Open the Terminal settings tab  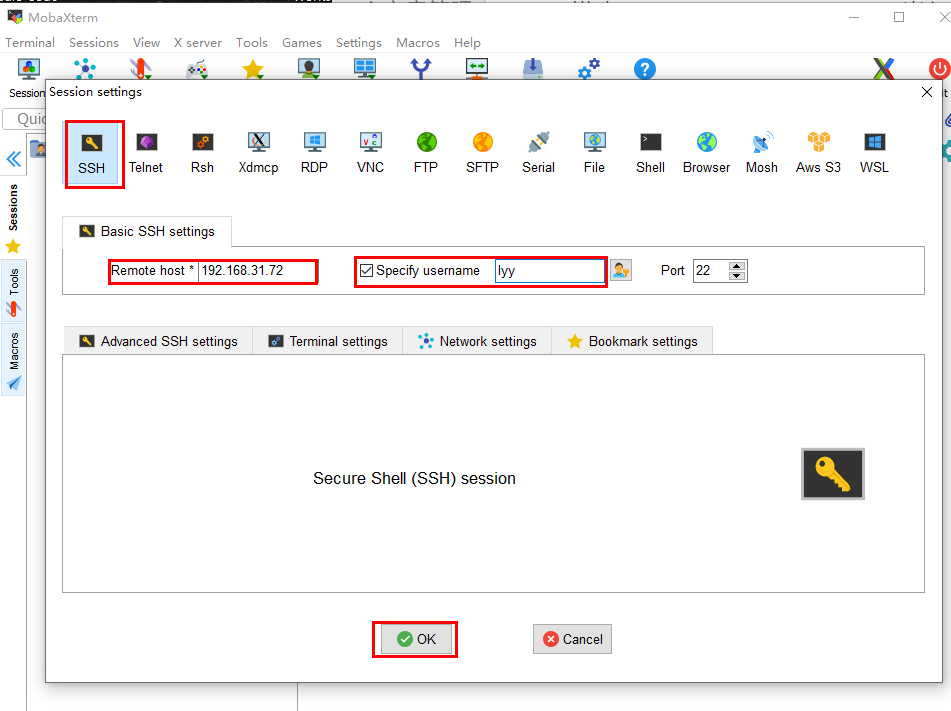click(x=328, y=341)
